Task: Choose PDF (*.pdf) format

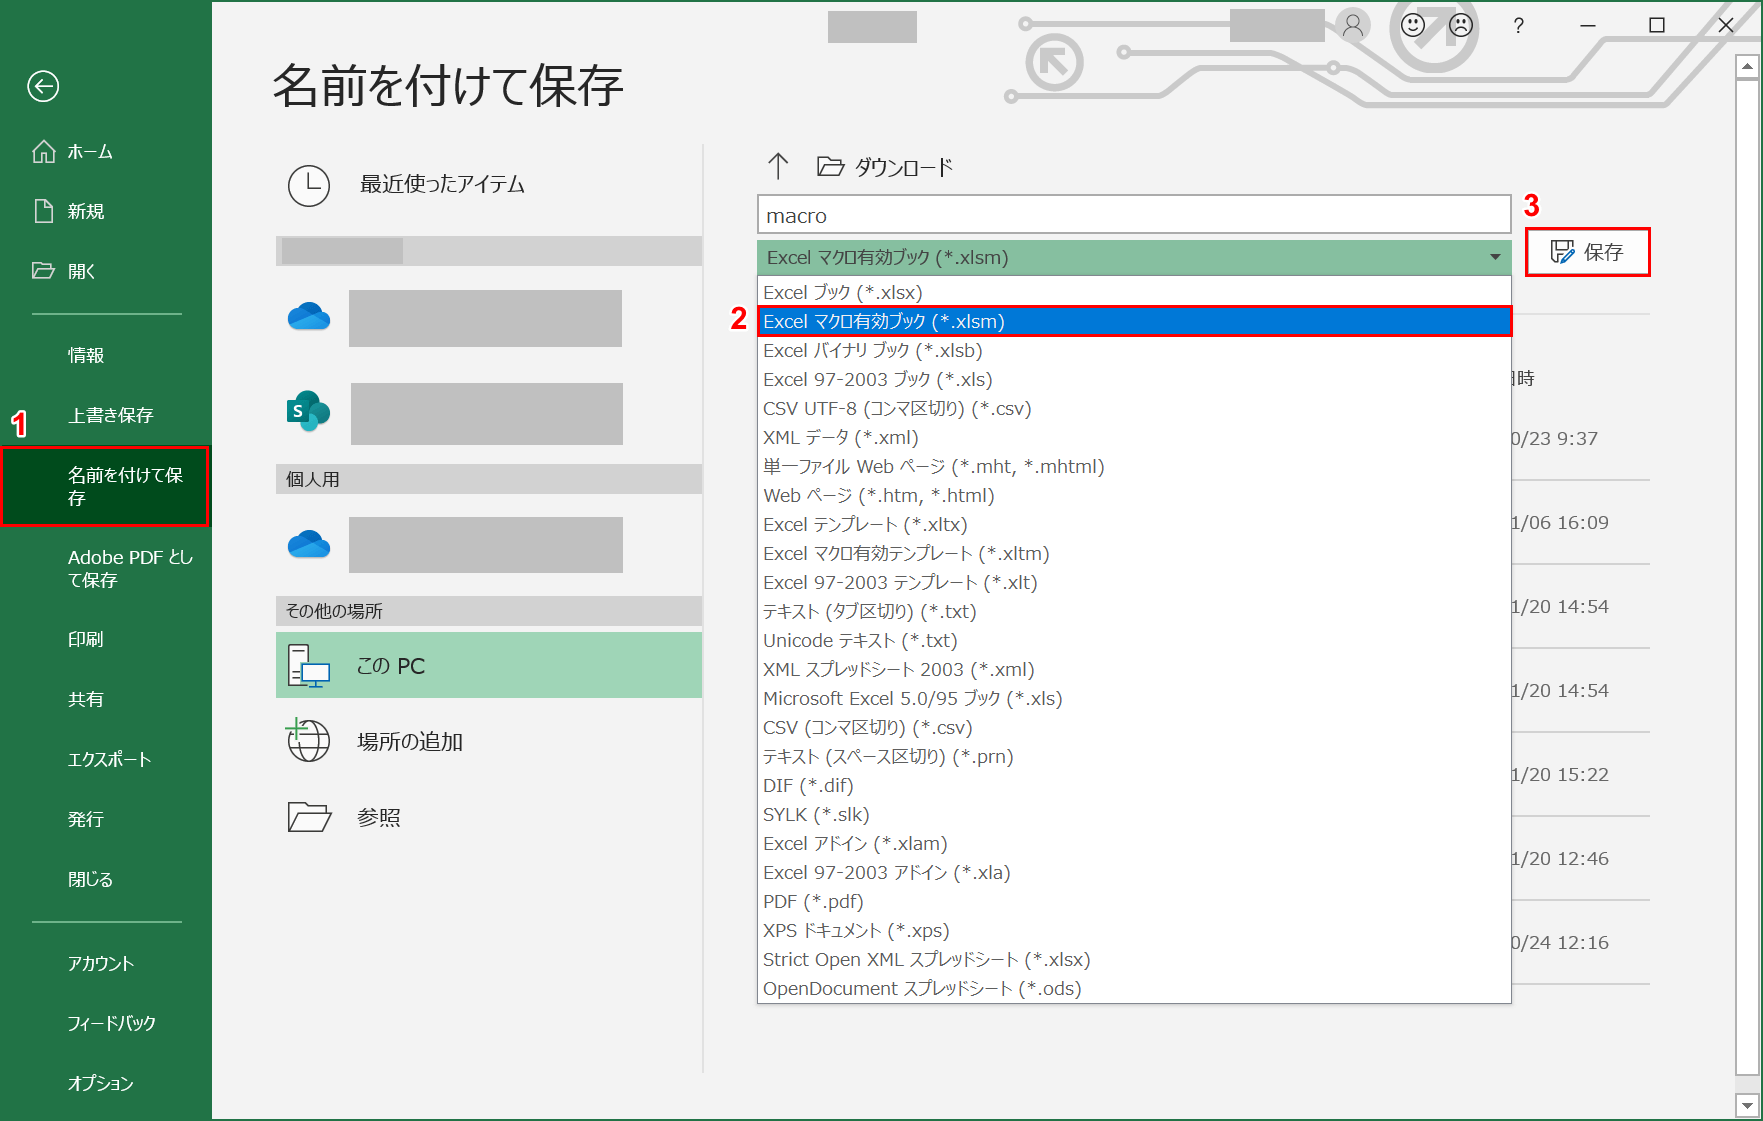Action: 1134,901
